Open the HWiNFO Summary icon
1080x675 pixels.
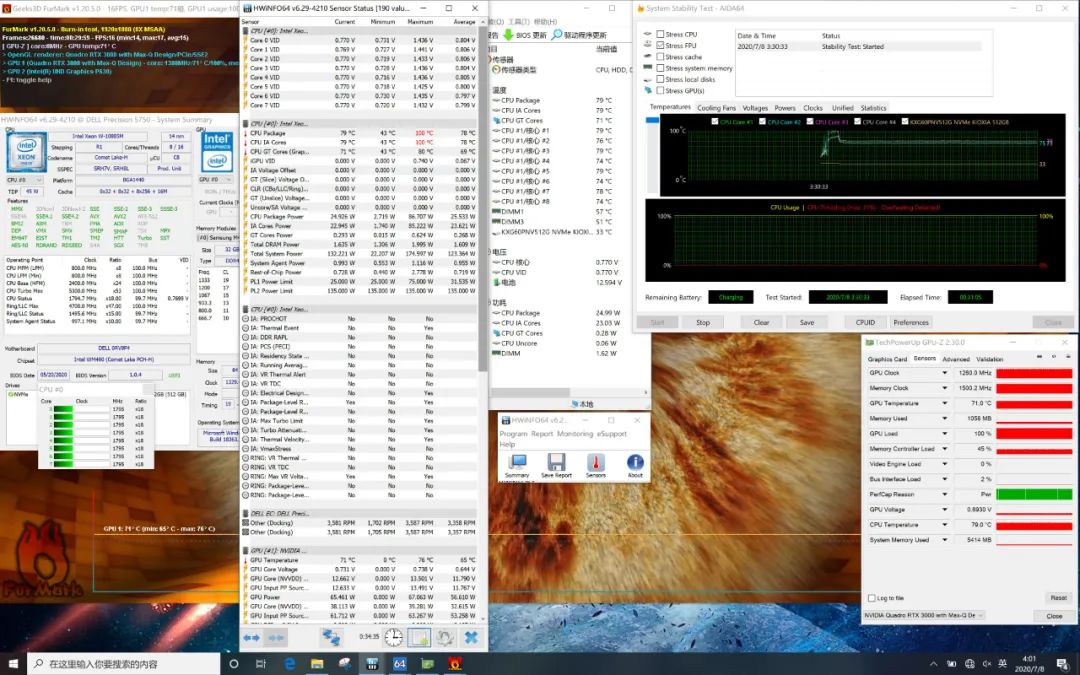tap(517, 464)
